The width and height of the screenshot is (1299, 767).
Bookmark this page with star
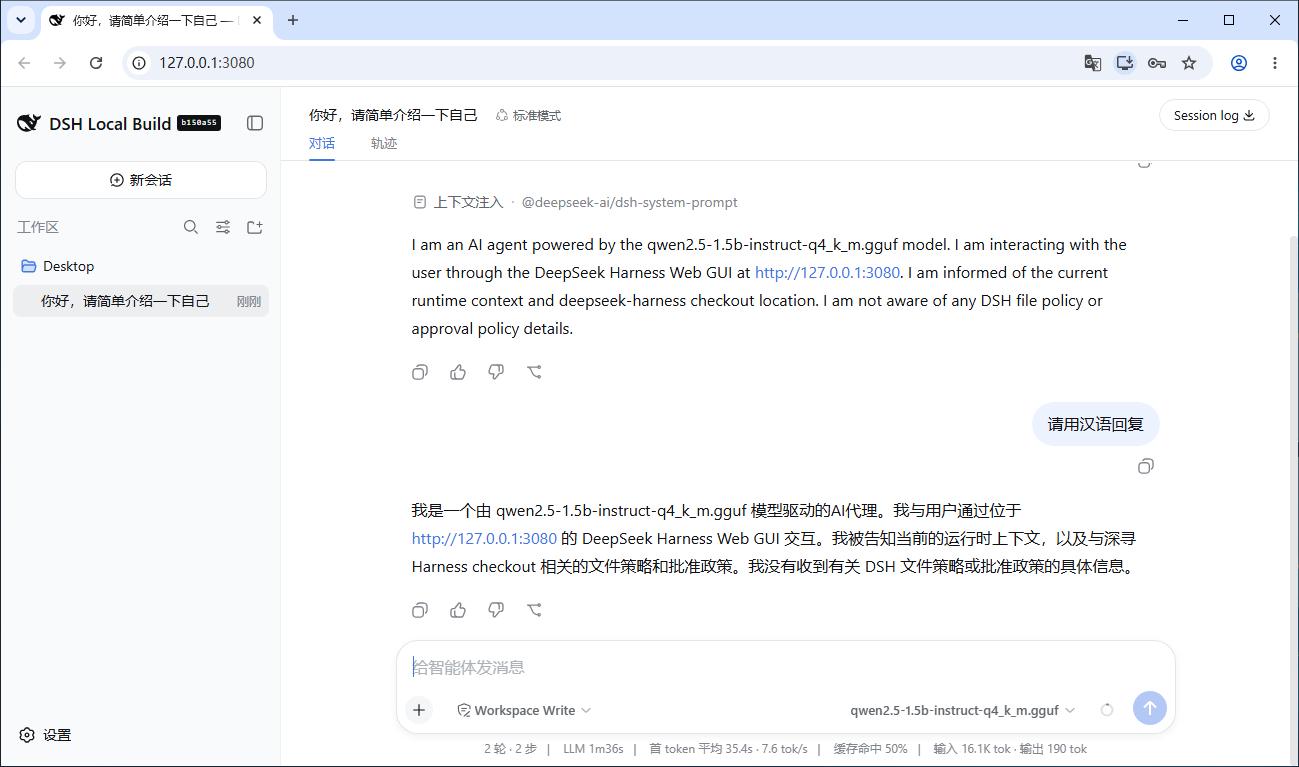pyautogui.click(x=1189, y=63)
